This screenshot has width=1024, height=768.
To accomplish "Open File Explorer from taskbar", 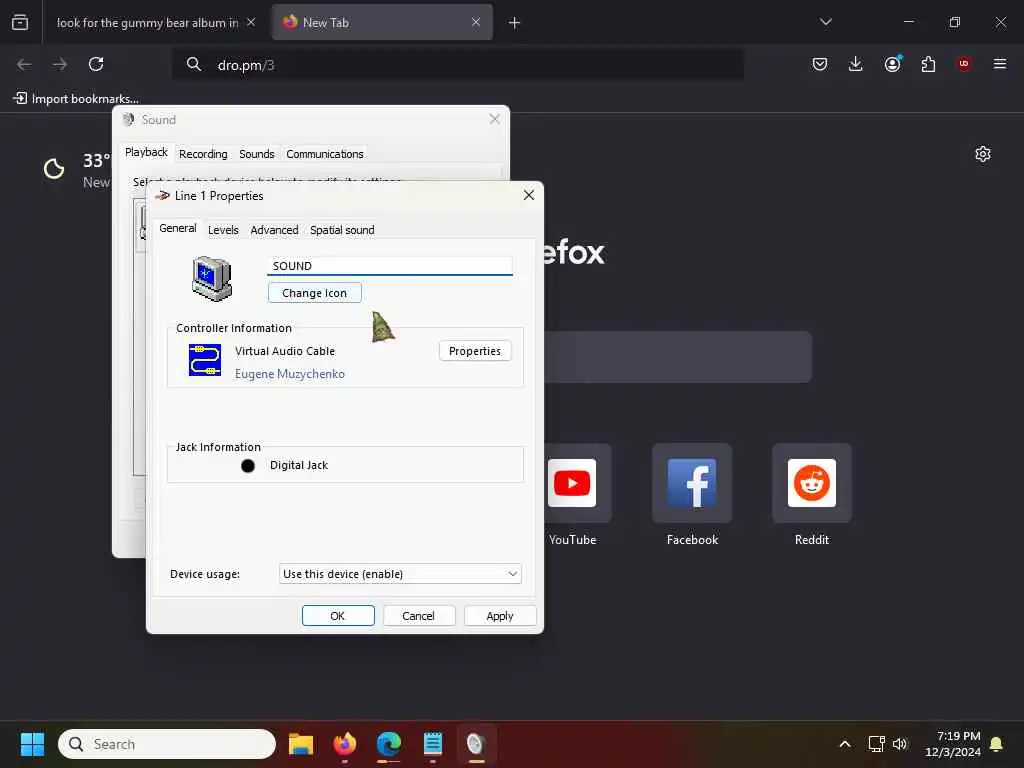I will 301,744.
